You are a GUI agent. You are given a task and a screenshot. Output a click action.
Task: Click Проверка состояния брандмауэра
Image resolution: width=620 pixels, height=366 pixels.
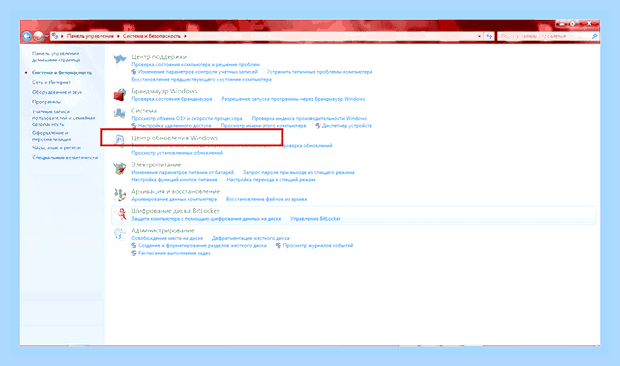click(x=172, y=99)
